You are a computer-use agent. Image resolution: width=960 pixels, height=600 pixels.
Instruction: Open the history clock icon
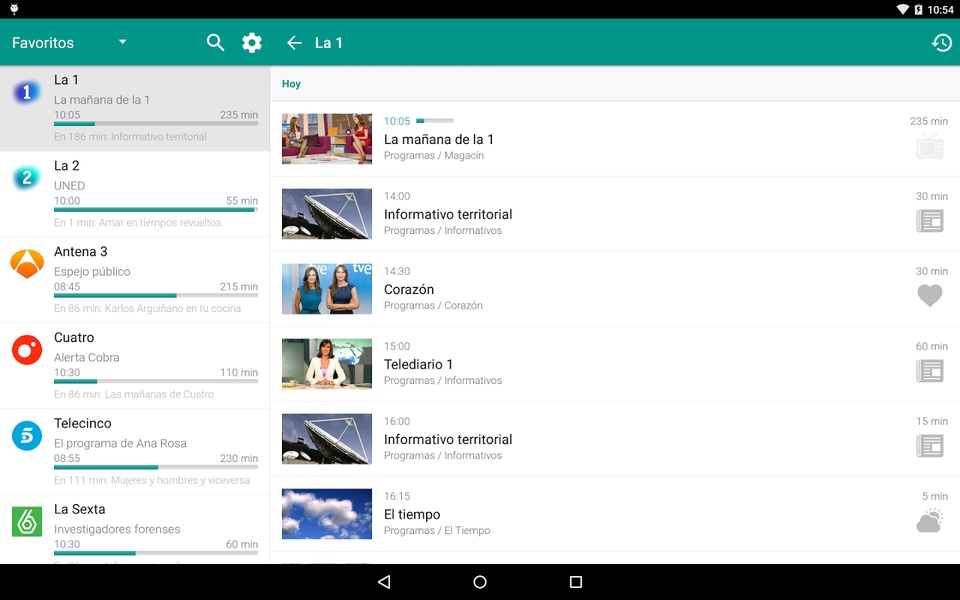[x=942, y=43]
